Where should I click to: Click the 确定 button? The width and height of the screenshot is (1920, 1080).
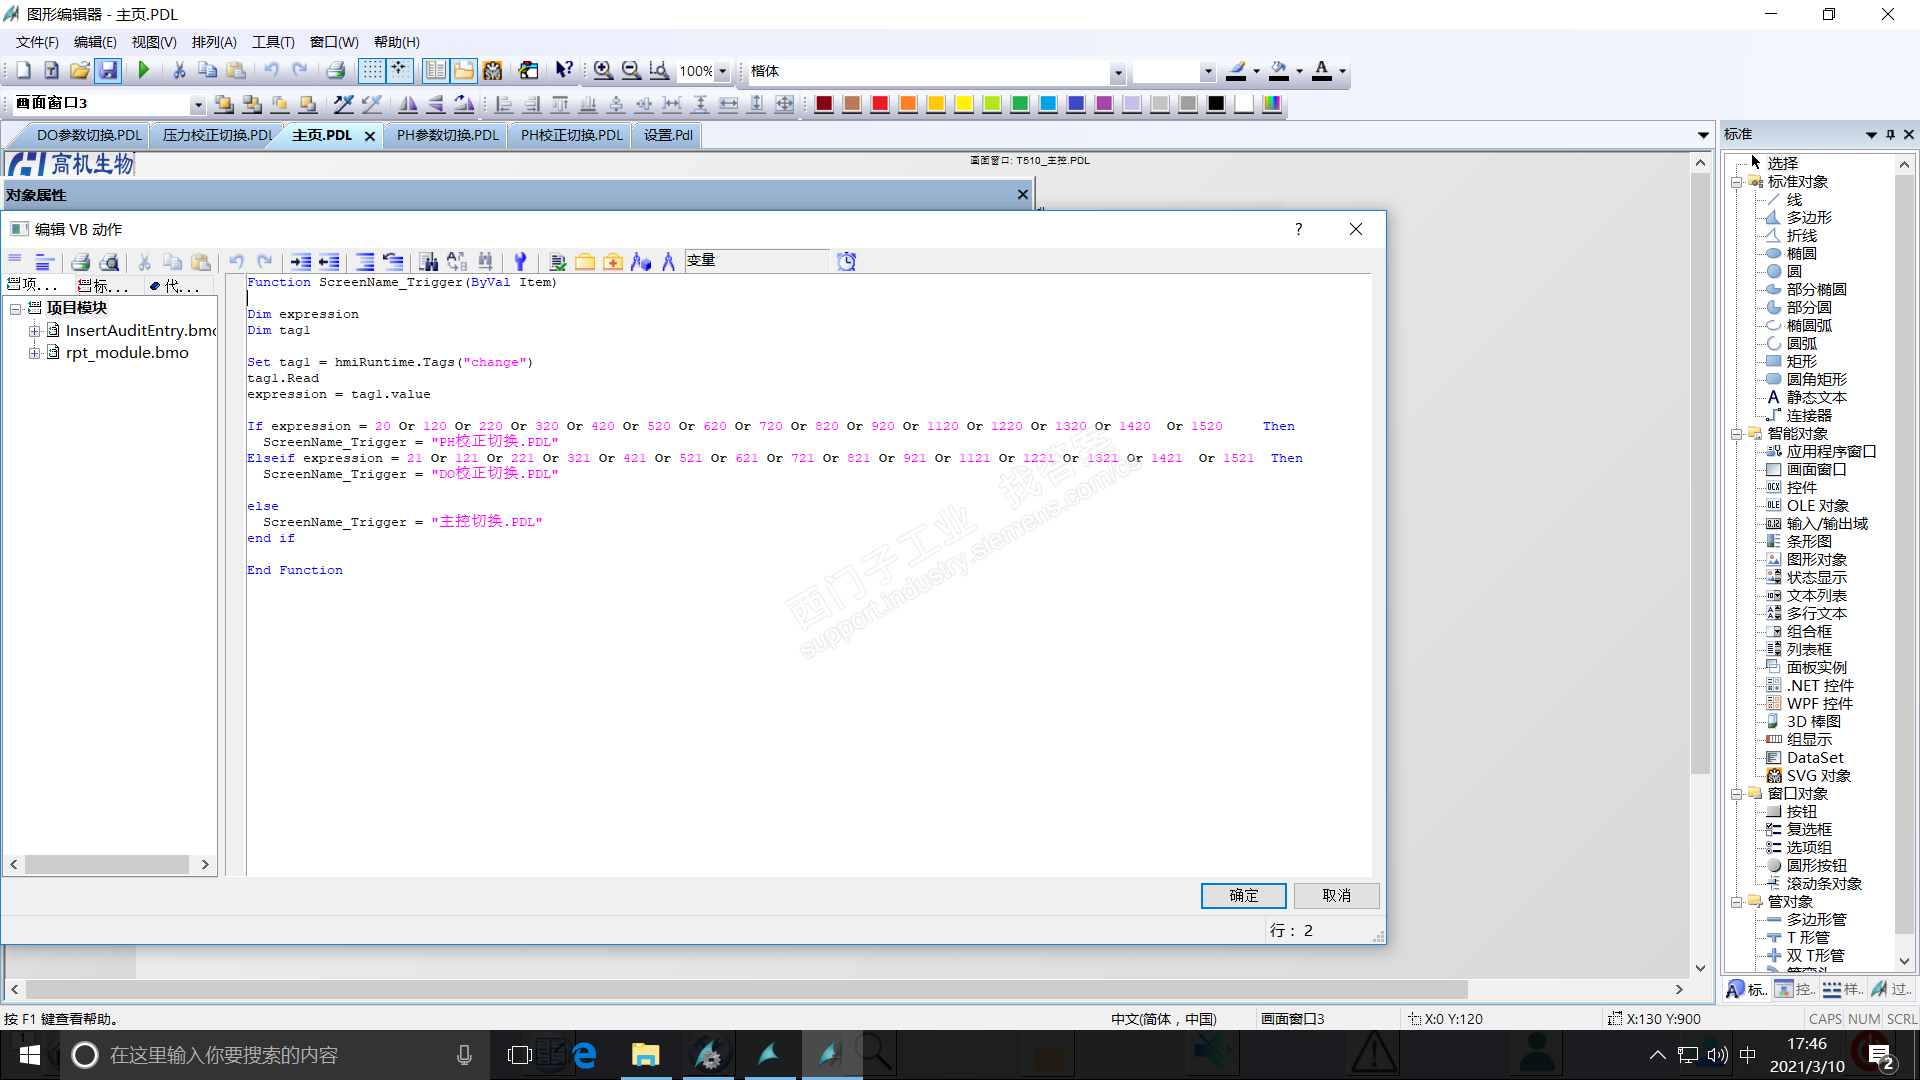(1243, 895)
